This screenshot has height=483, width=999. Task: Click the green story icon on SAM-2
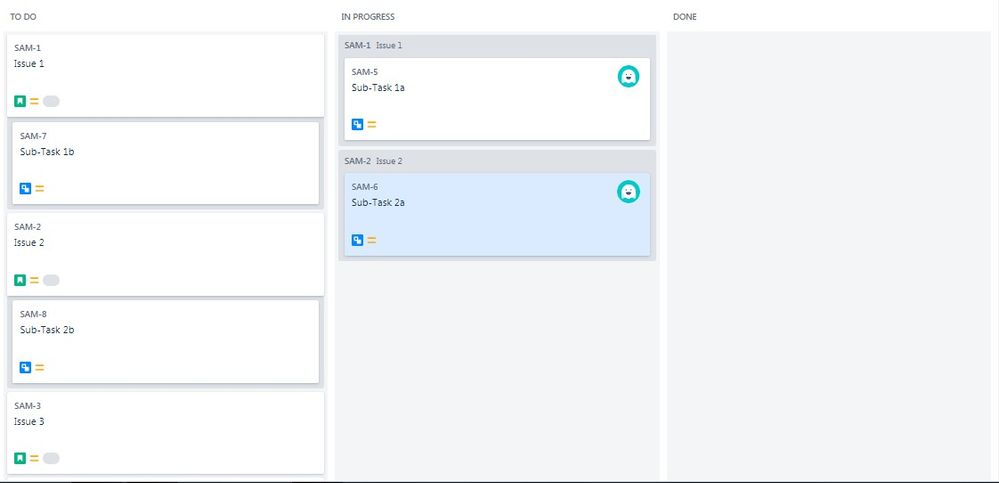coord(20,280)
